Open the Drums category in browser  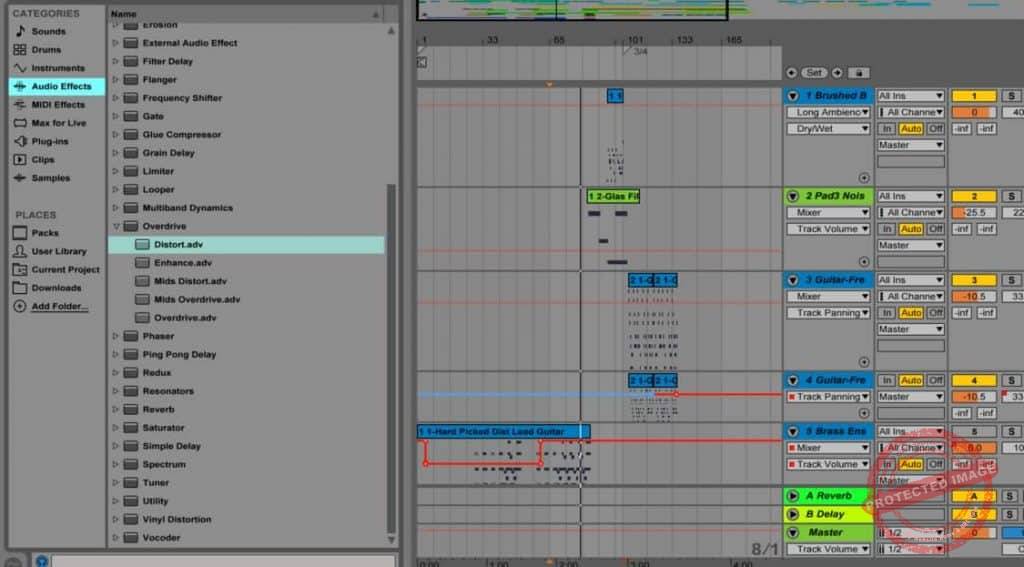[x=45, y=49]
